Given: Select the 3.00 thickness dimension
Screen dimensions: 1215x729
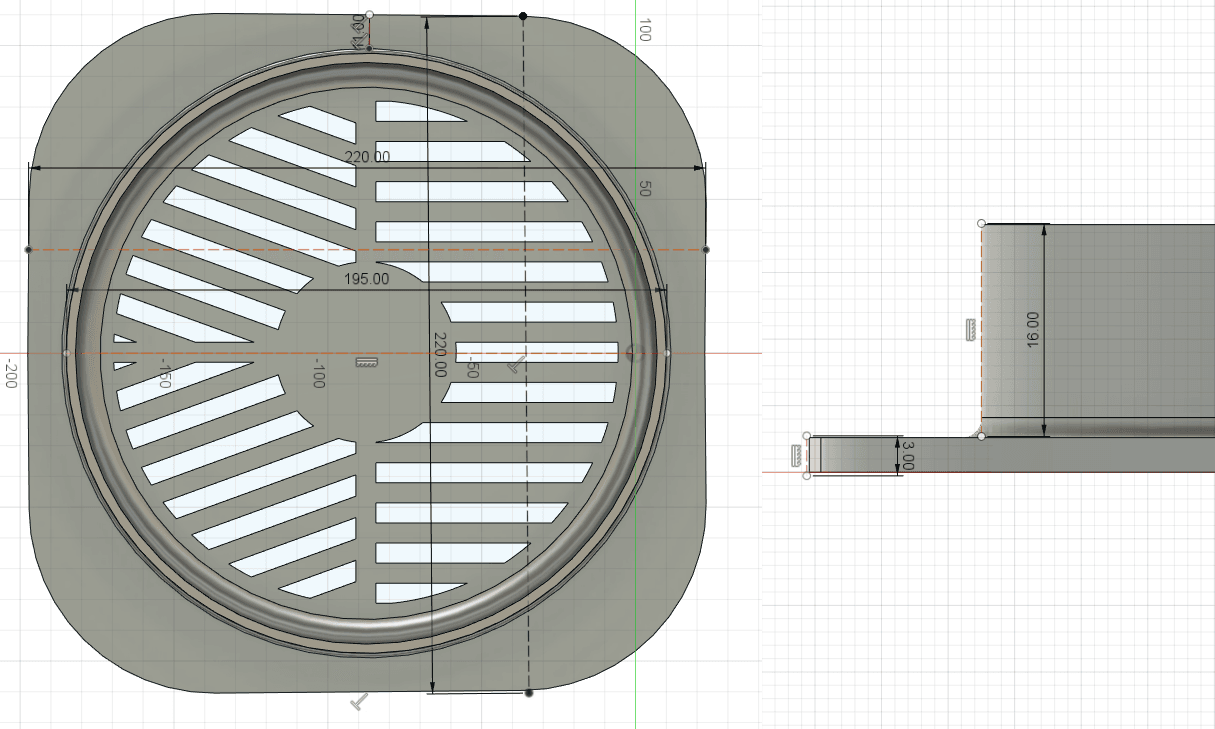Looking at the screenshot, I should click(908, 455).
